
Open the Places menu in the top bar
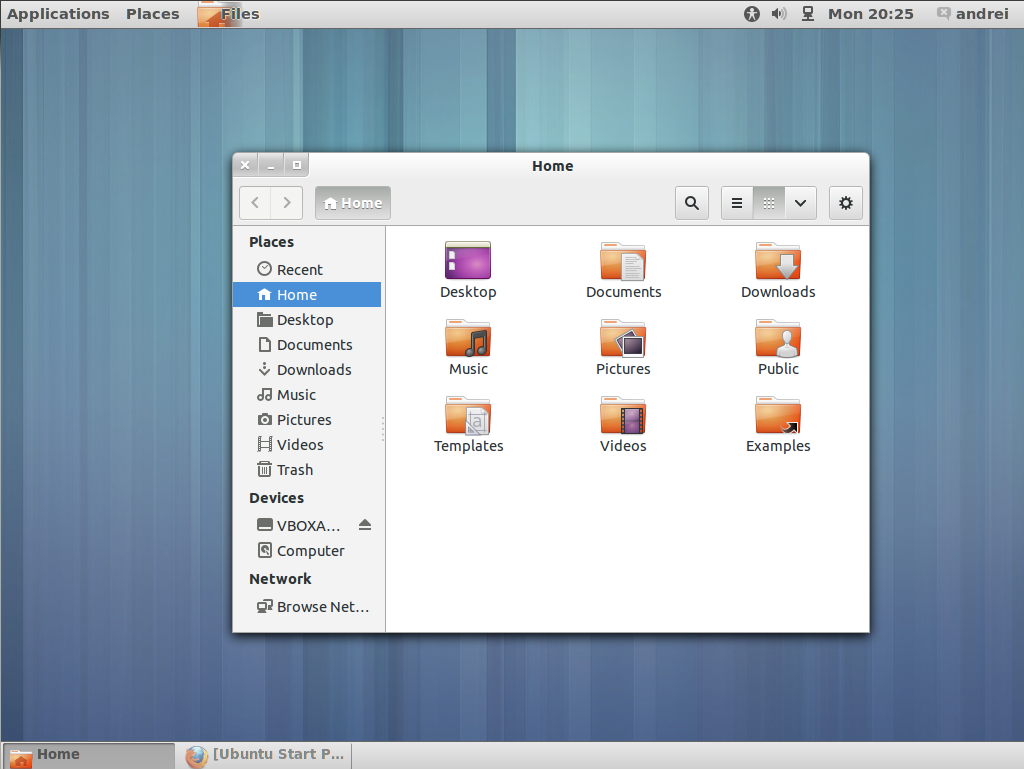152,13
